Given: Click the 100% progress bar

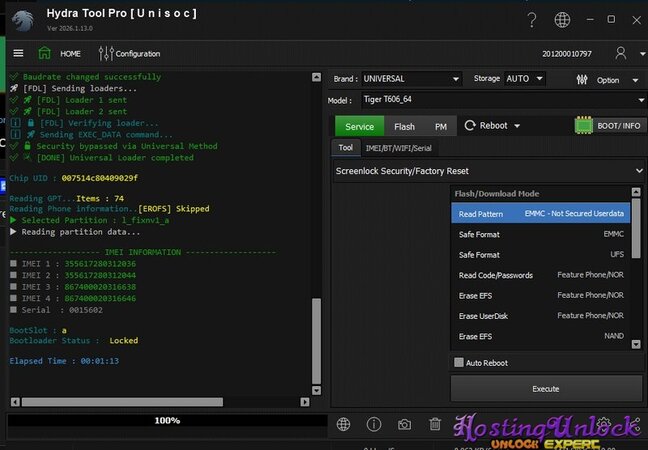Looking at the screenshot, I should point(167,421).
